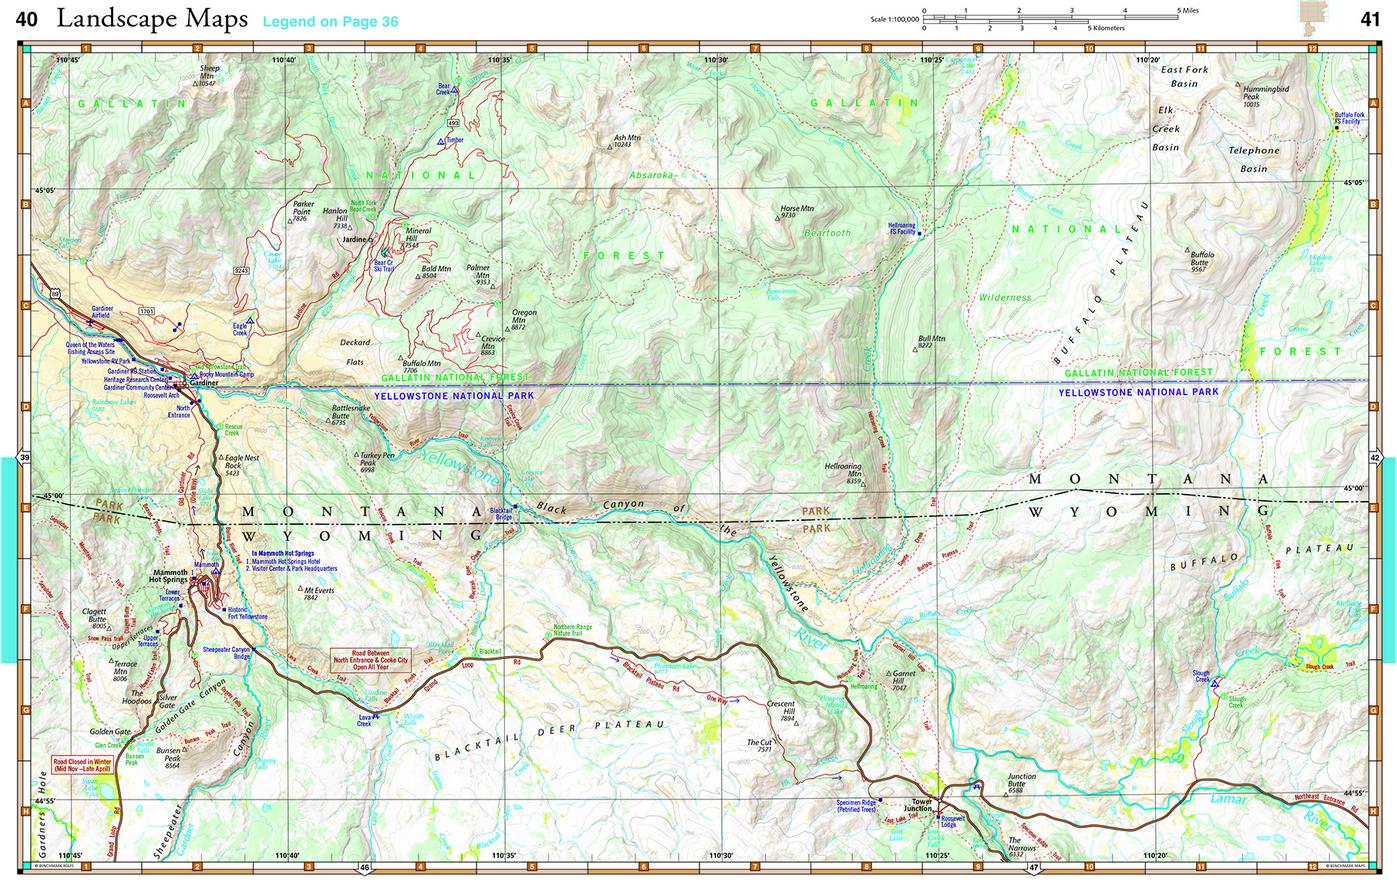Click the page number 41 header

point(1369,18)
